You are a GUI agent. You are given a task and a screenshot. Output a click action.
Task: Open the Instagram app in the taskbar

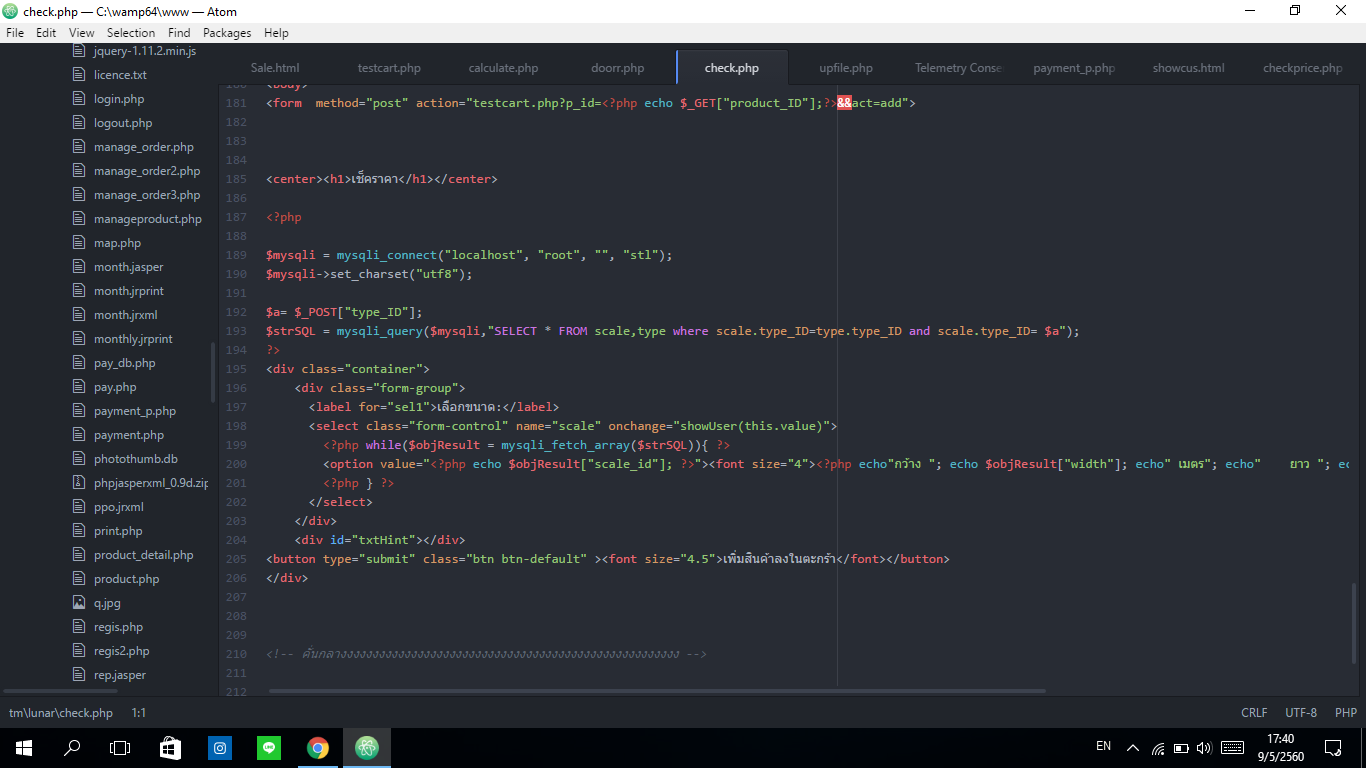tap(220, 748)
